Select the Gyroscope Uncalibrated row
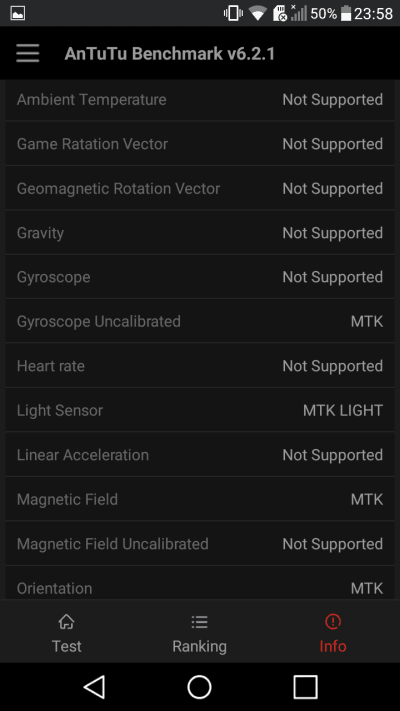The width and height of the screenshot is (400, 711). tap(200, 321)
